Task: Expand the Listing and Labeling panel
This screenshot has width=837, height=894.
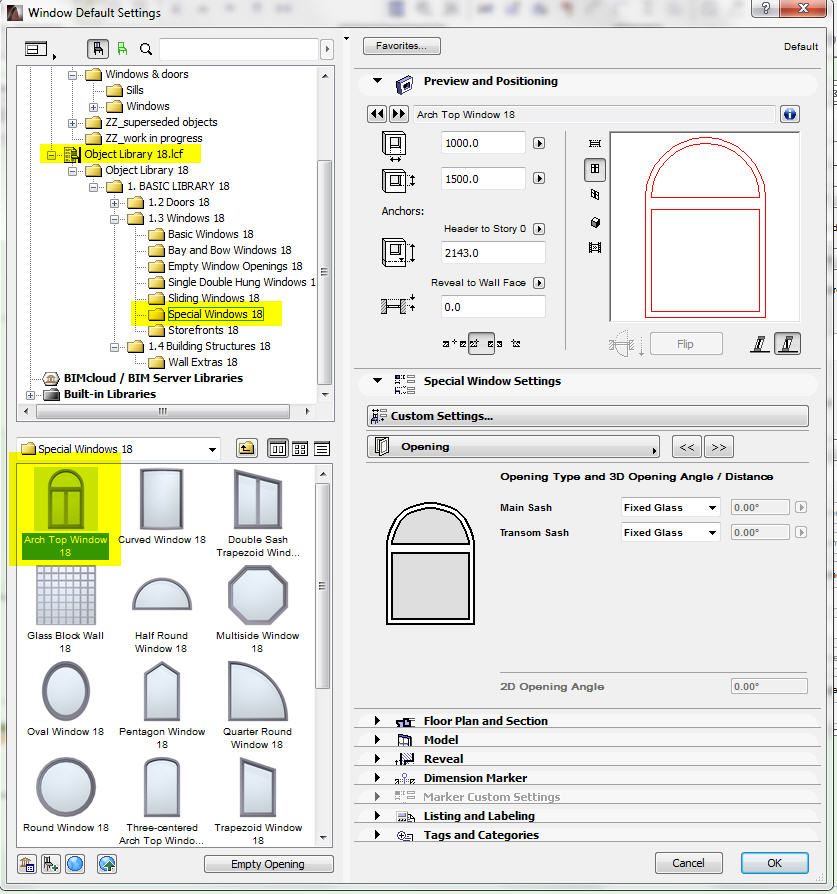Action: [377, 816]
